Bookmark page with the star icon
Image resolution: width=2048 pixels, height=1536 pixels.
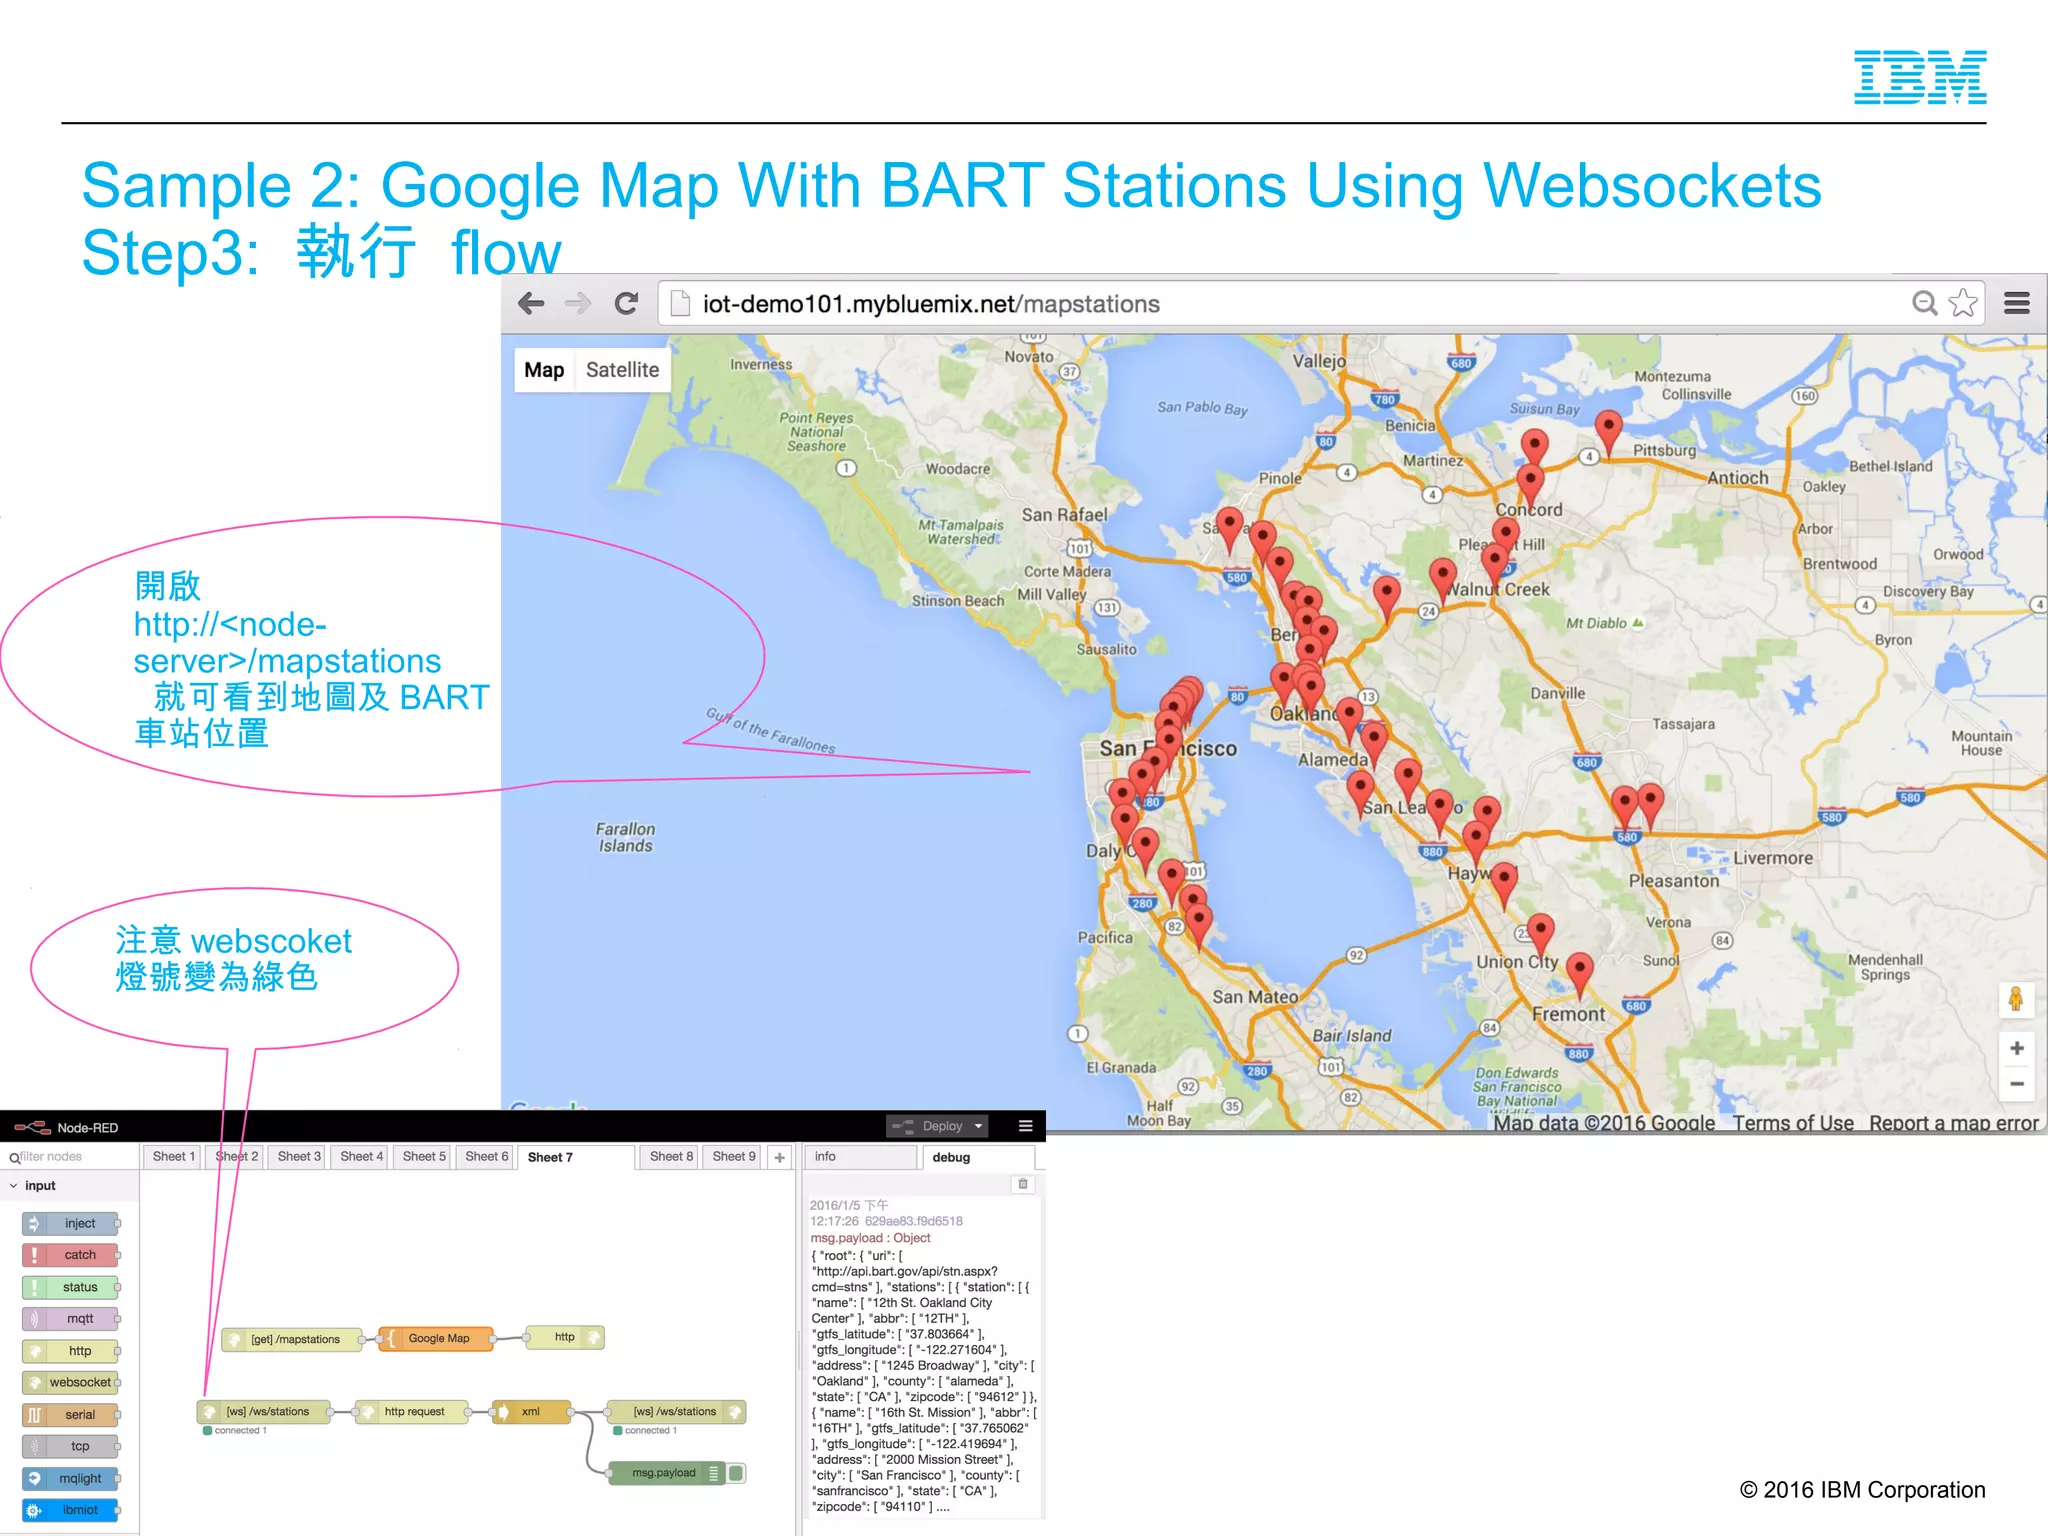[x=1964, y=303]
